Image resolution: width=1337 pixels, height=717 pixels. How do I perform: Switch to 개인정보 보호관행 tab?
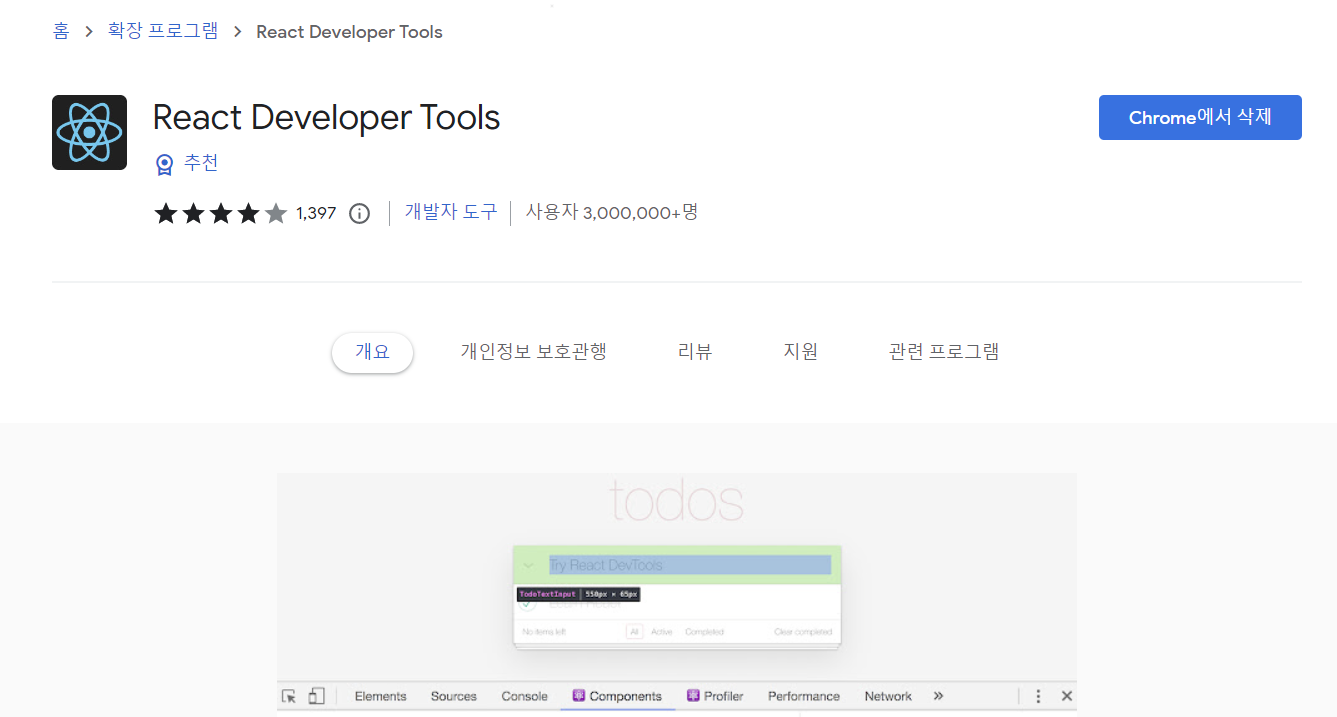coord(533,352)
